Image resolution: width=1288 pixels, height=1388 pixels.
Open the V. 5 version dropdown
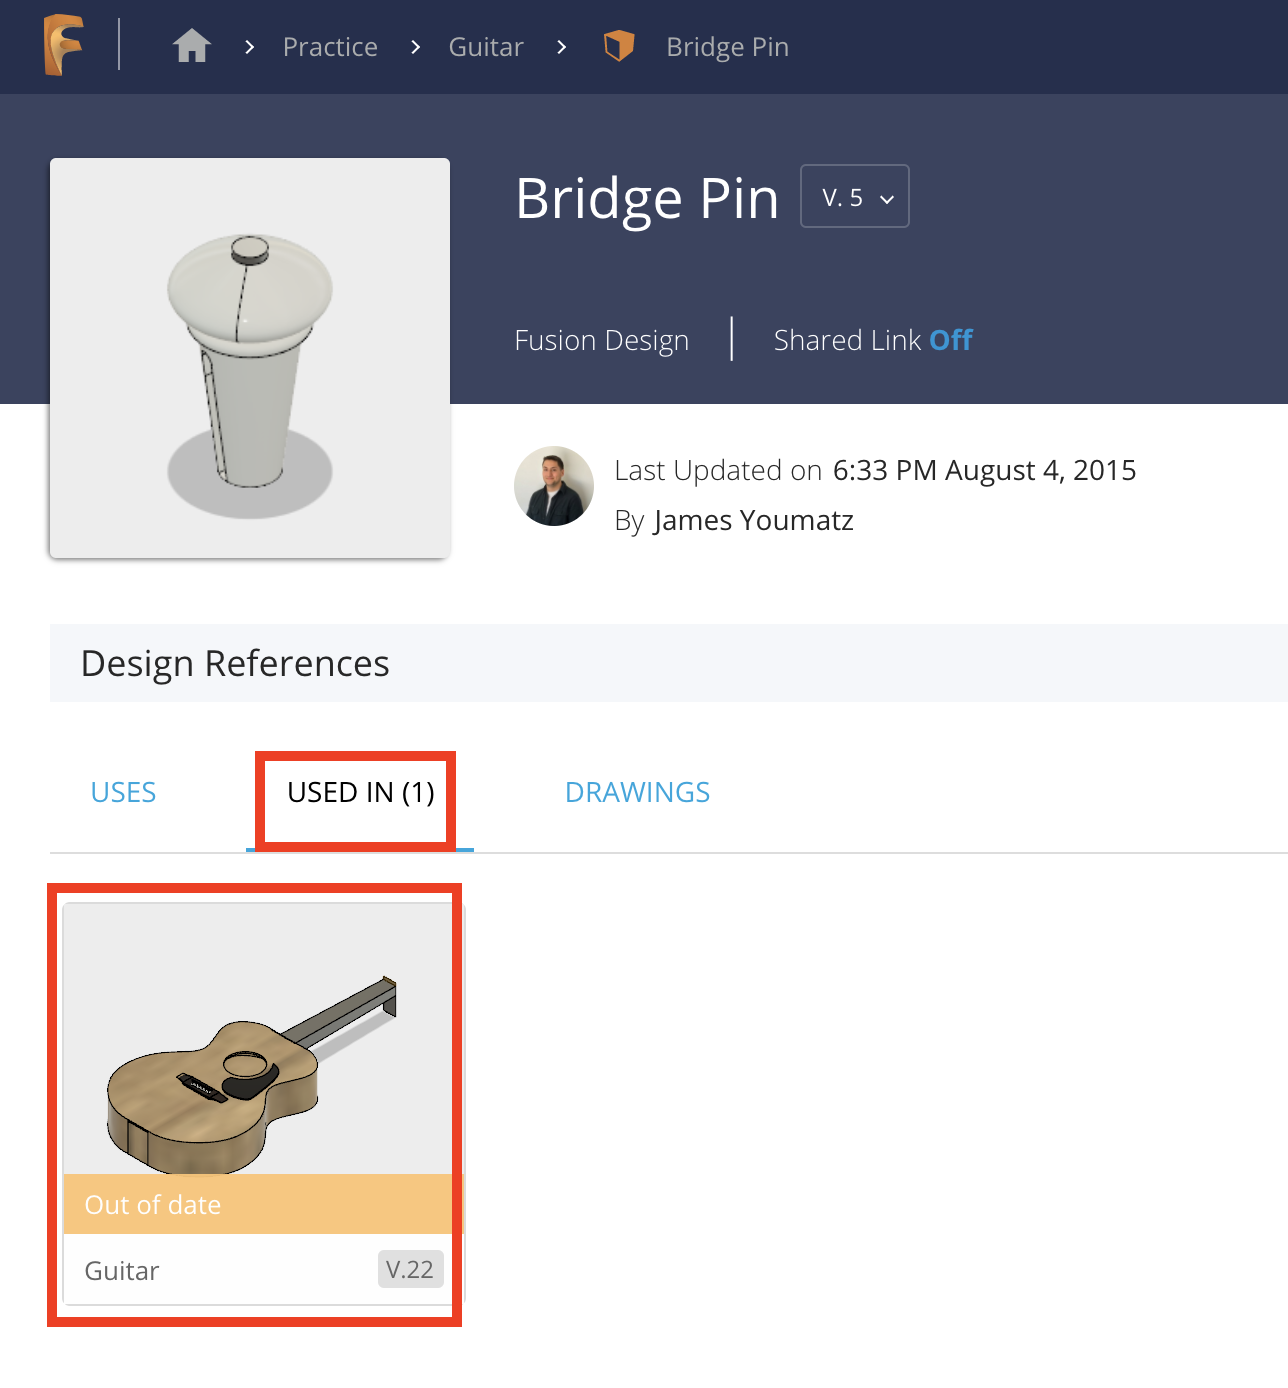pos(855,197)
